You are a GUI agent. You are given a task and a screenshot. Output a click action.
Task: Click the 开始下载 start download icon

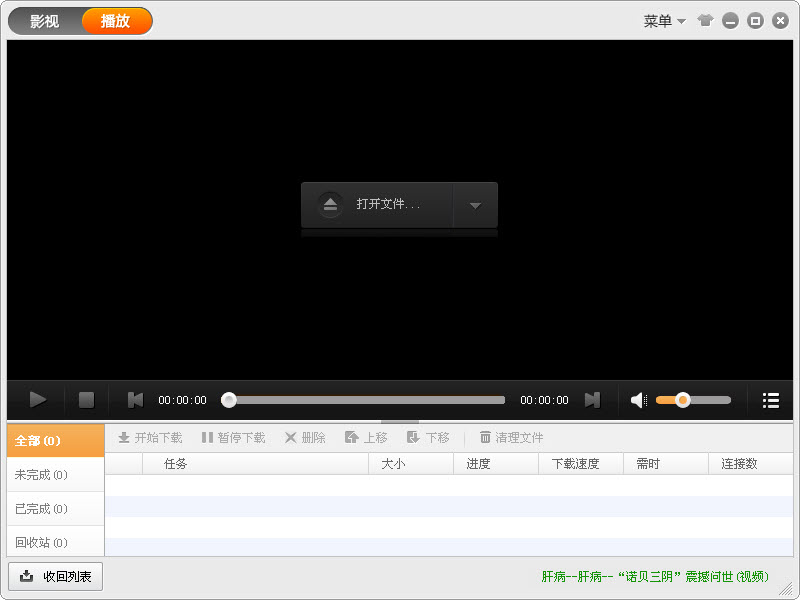click(x=150, y=437)
